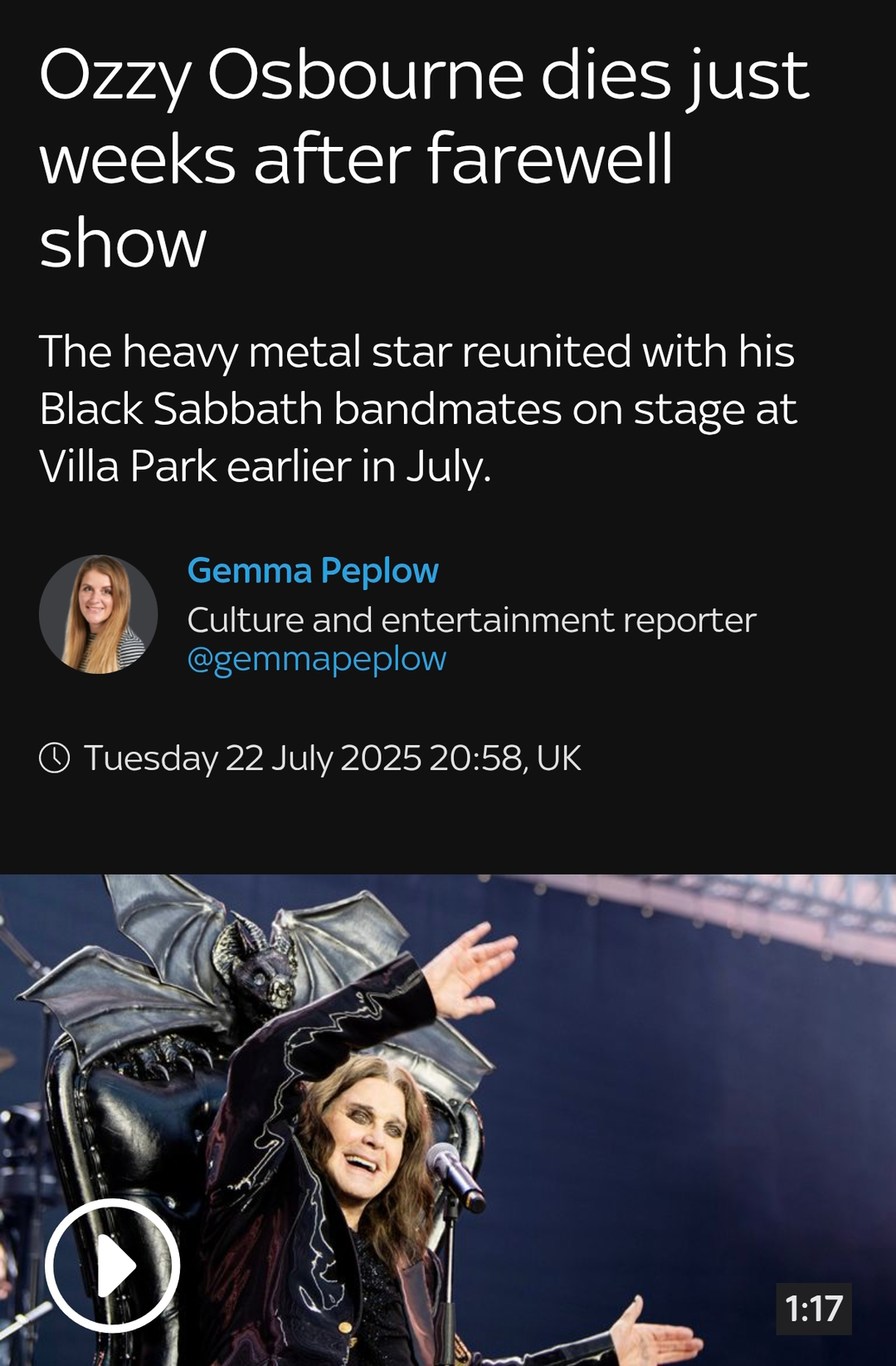Click the date Tuesday 22 July 2025
896x1366 pixels.
tap(252, 758)
